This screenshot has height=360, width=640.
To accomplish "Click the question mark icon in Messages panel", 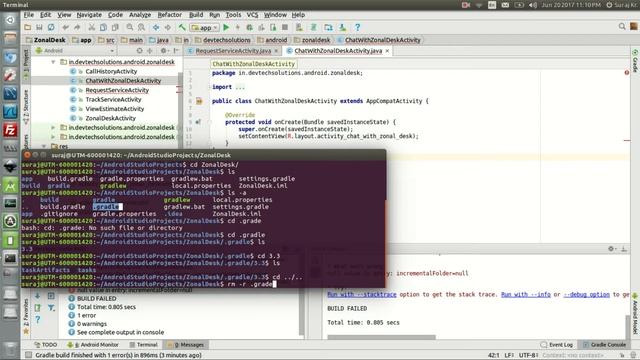I will pos(38,320).
